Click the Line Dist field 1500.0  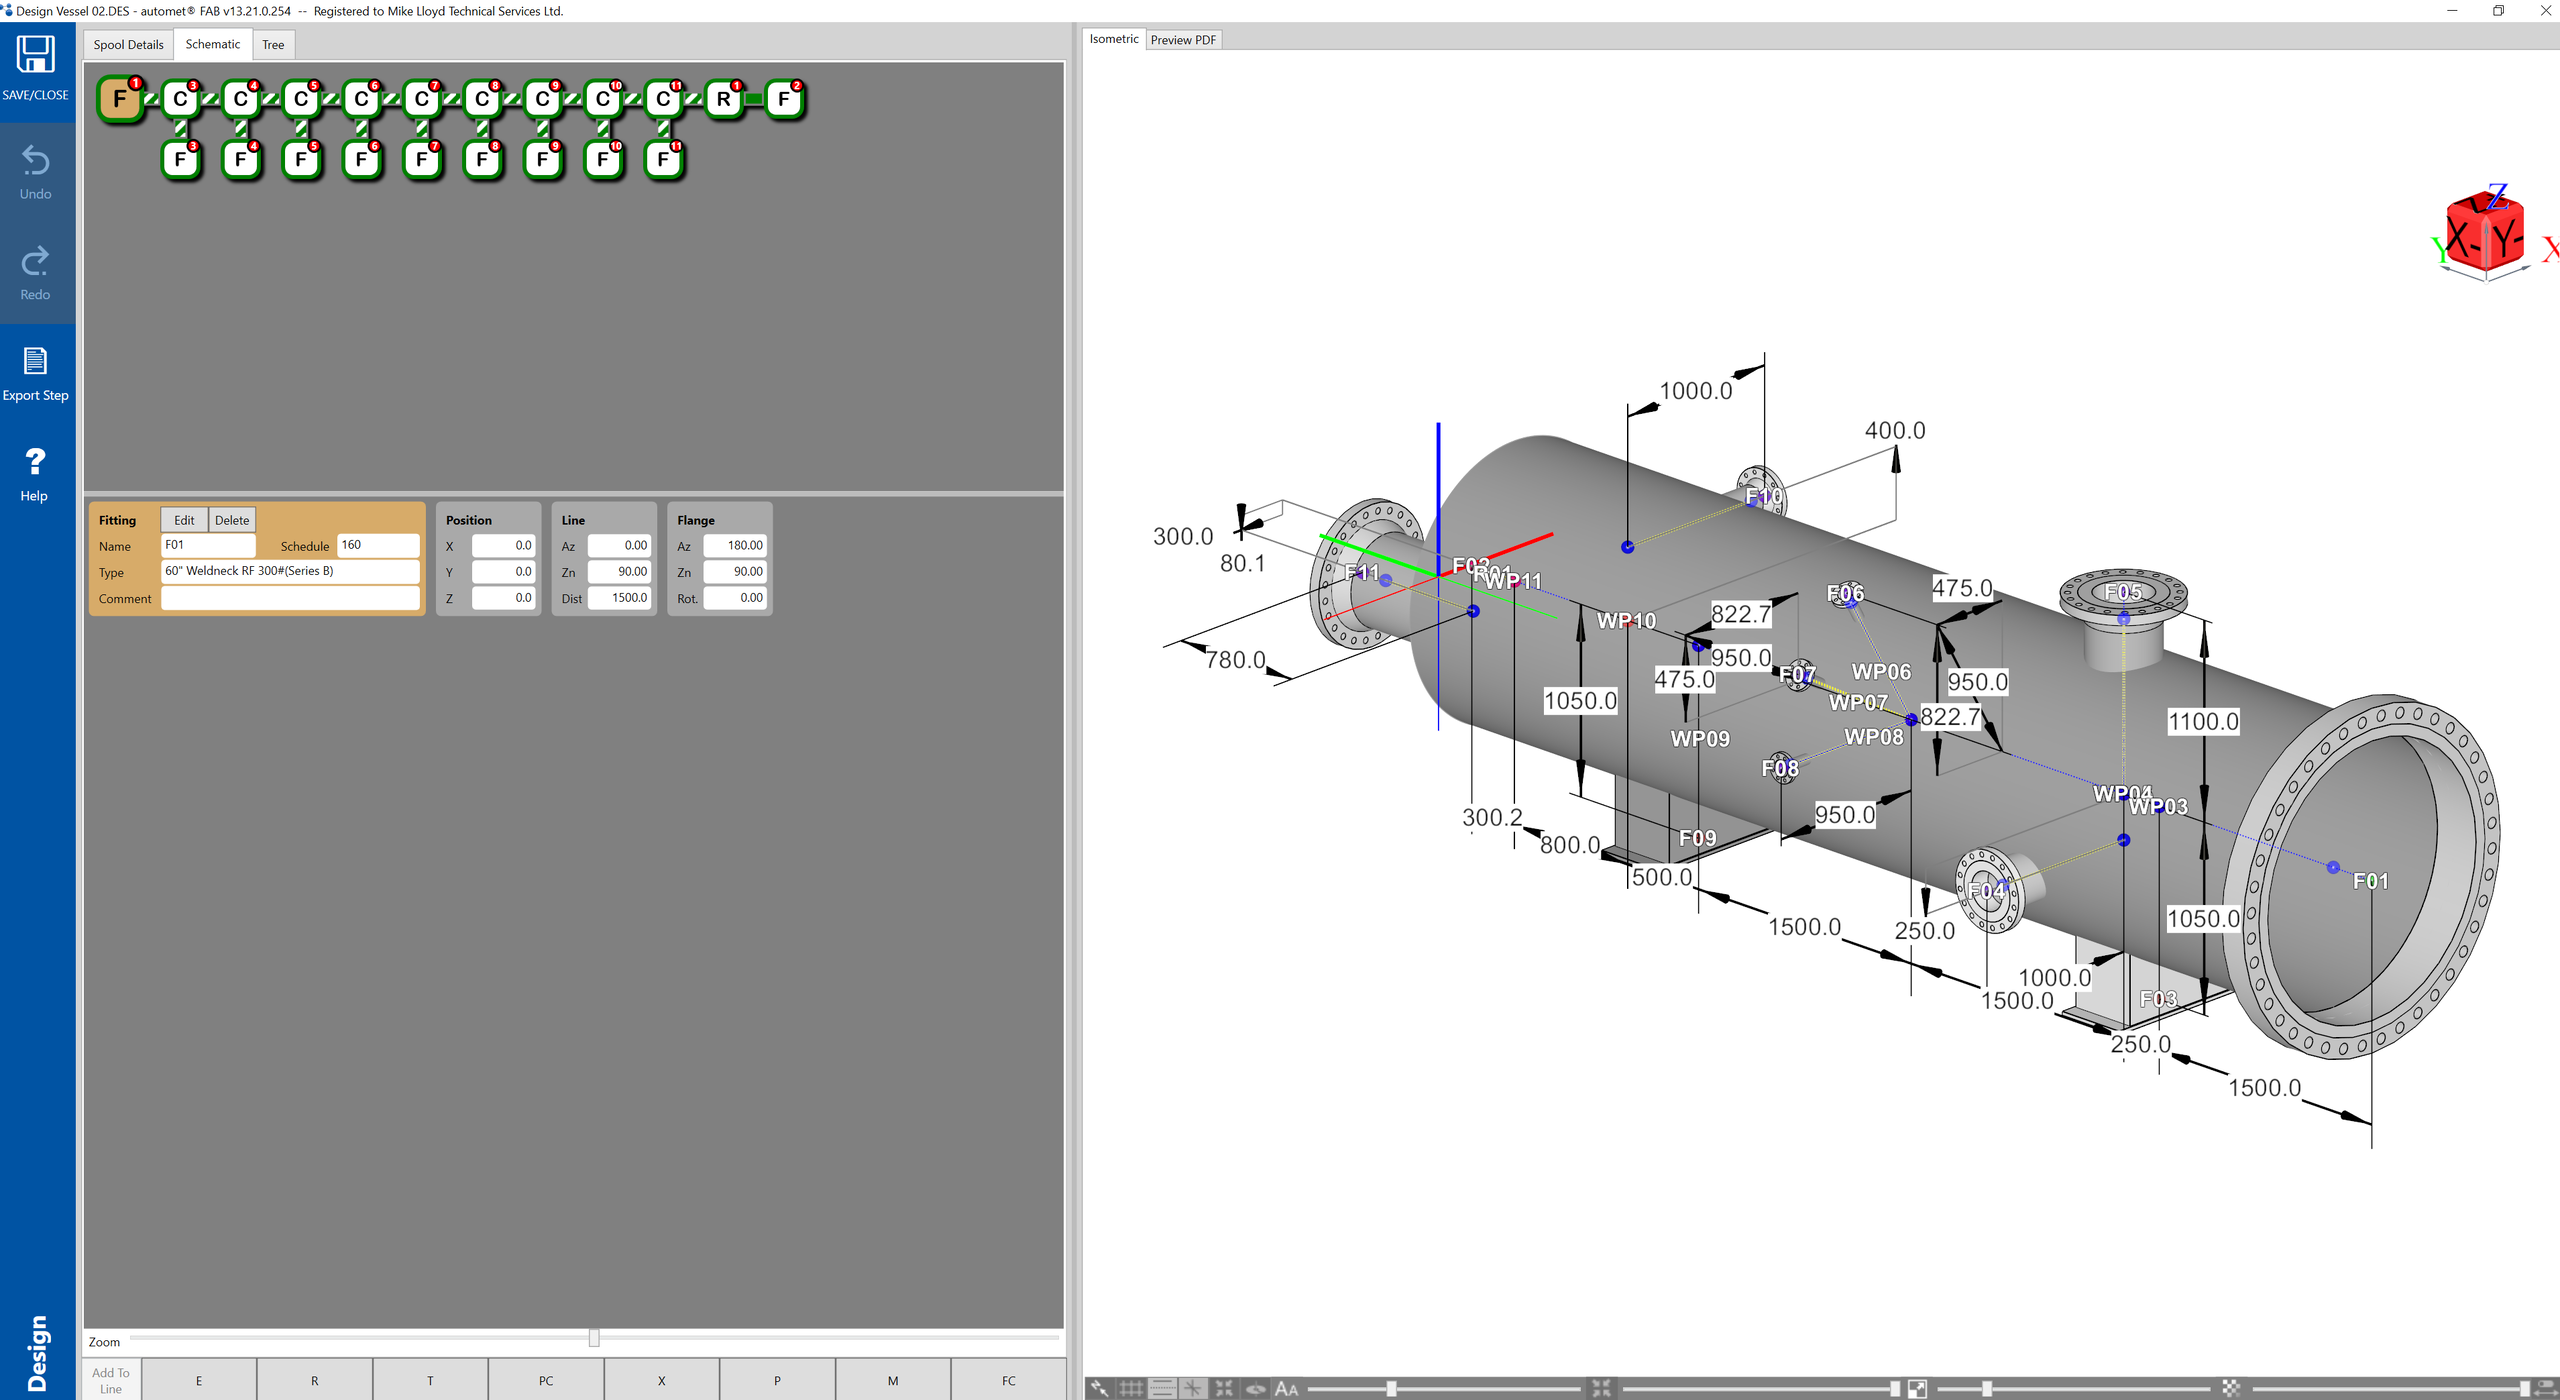tap(619, 598)
